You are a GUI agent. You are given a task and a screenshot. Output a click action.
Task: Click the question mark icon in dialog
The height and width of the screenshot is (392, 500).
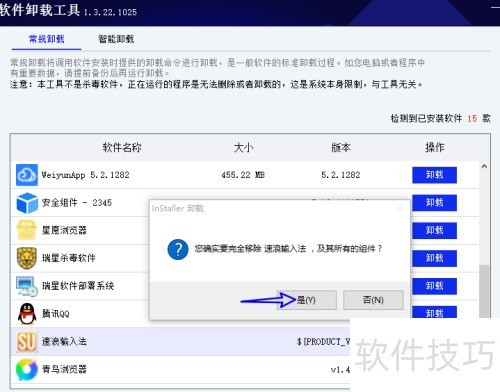pos(178,249)
